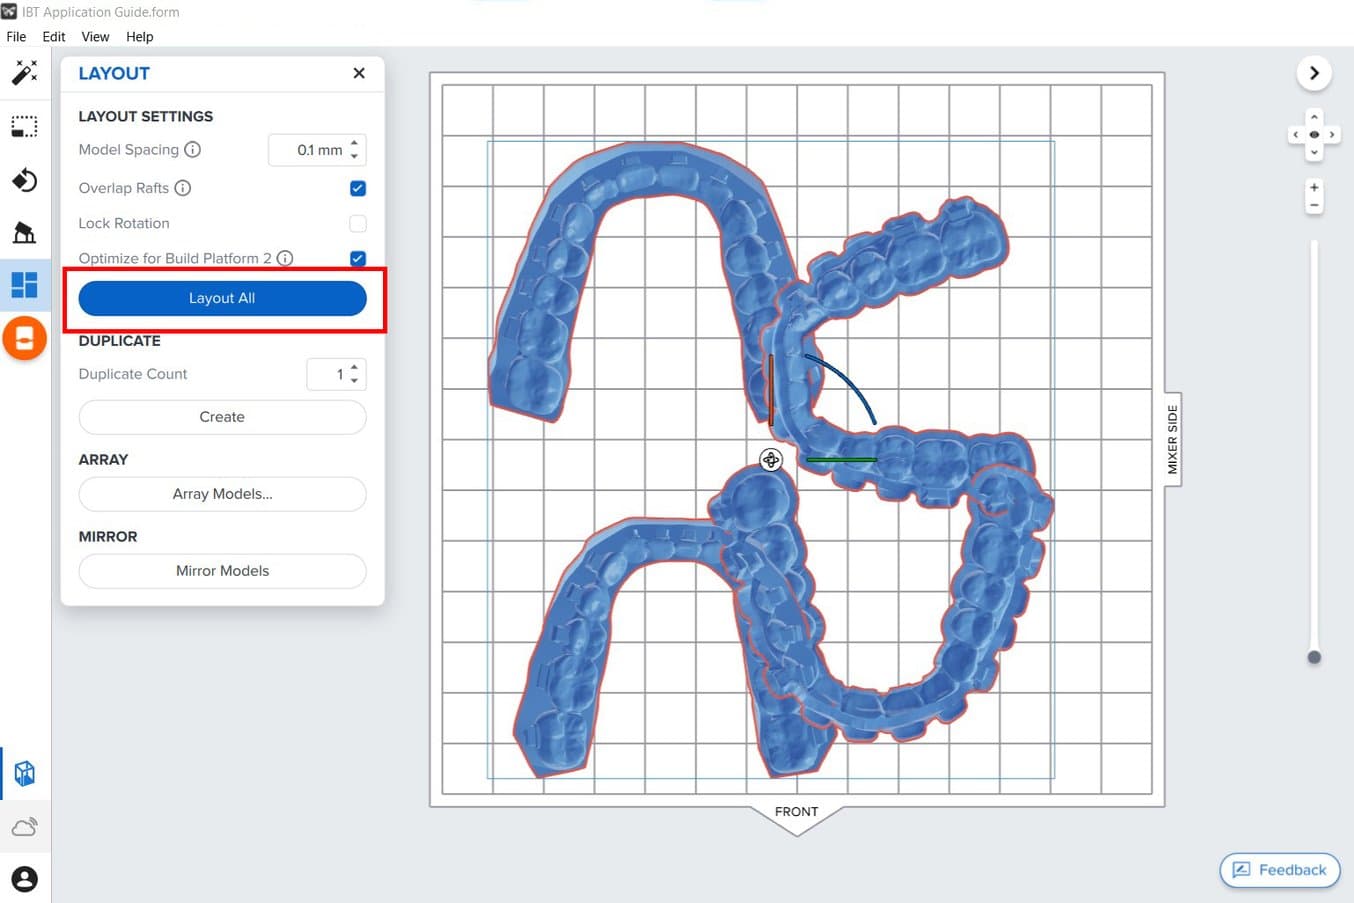
Task: Click the layer slider handle on the right
Action: (x=1314, y=657)
